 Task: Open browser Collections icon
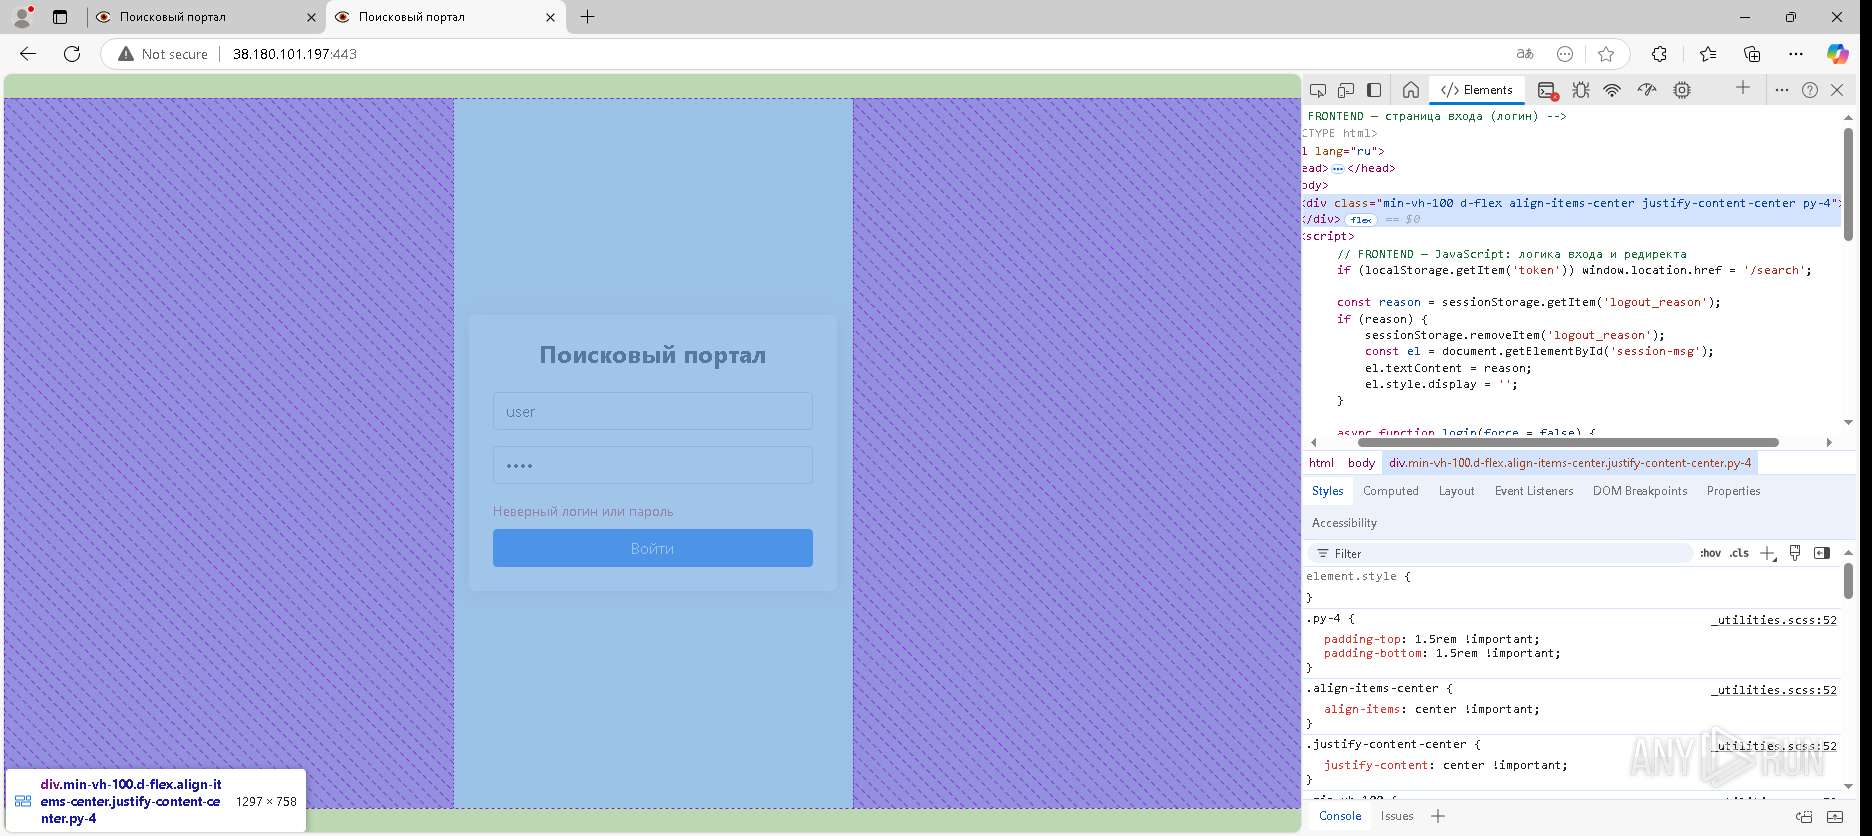point(1752,54)
